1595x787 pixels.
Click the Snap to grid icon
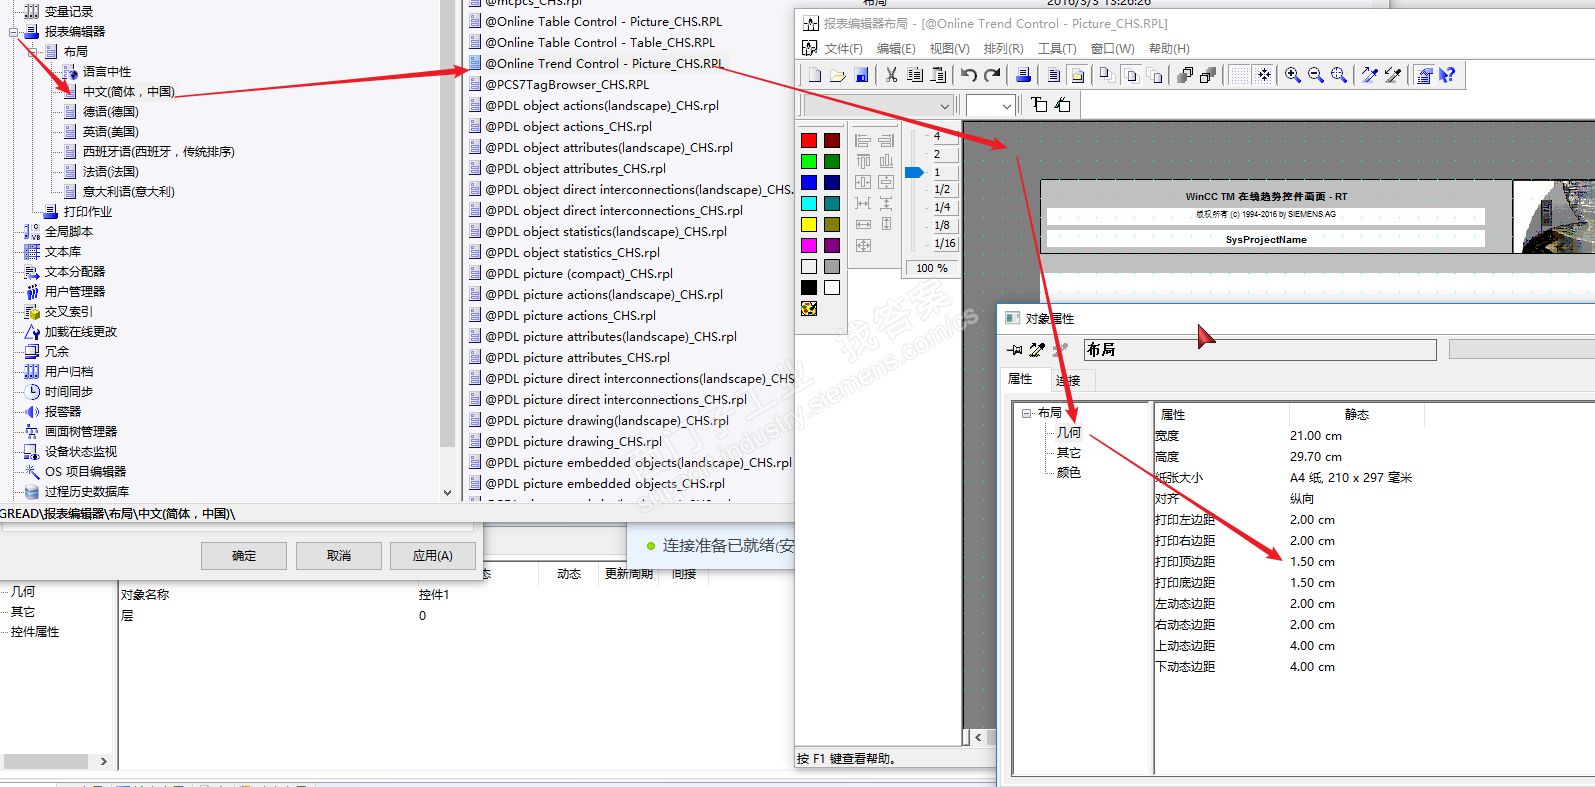[x=1264, y=75]
